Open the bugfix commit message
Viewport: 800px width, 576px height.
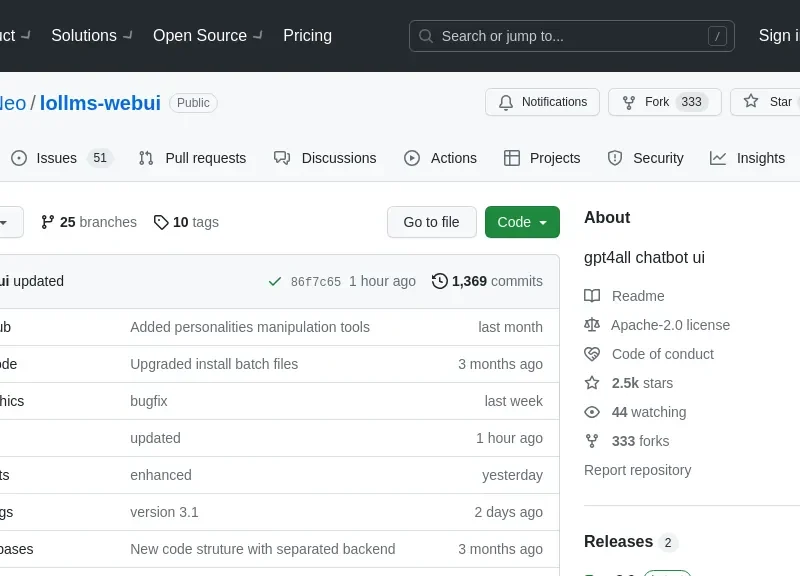click(x=148, y=401)
